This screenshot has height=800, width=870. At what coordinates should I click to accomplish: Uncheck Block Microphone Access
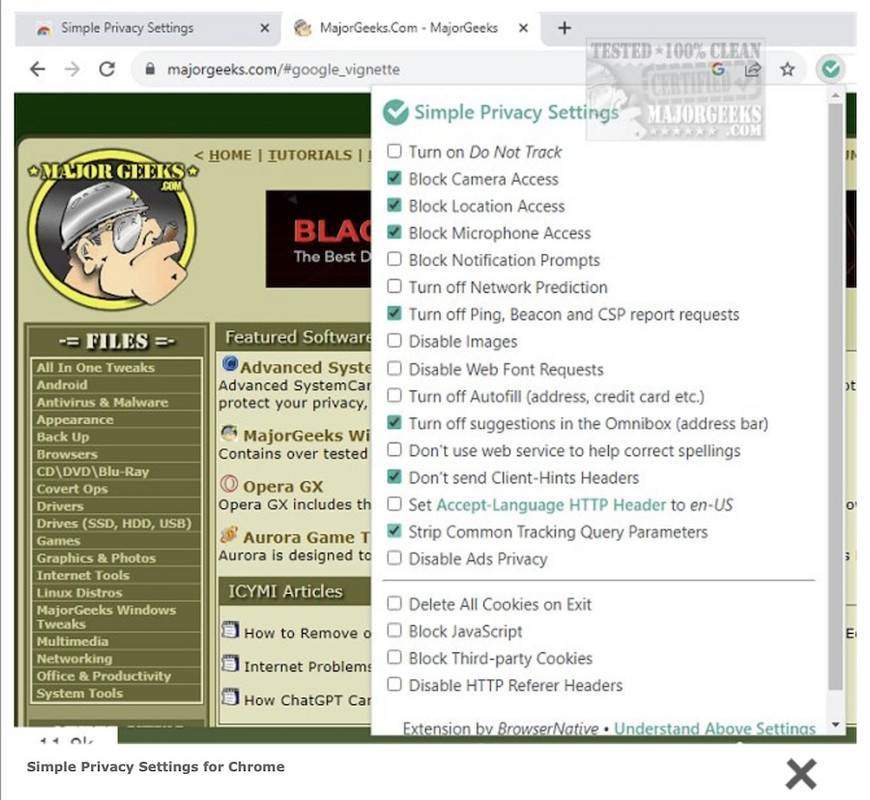(x=394, y=232)
